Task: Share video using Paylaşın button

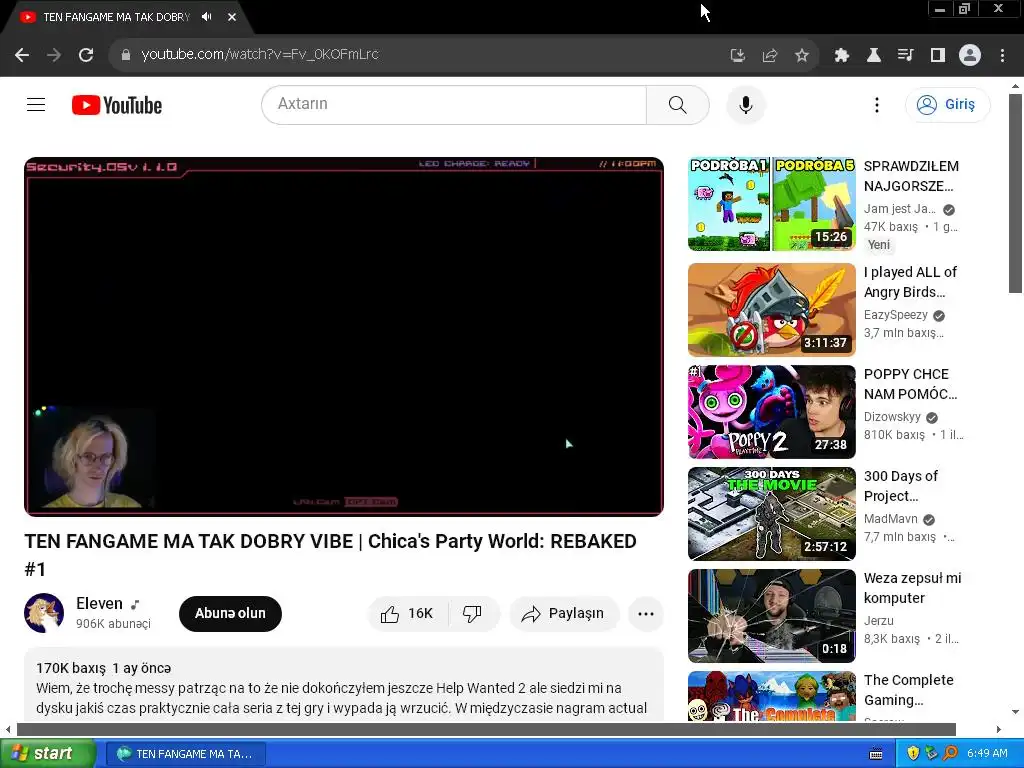Action: tap(564, 613)
